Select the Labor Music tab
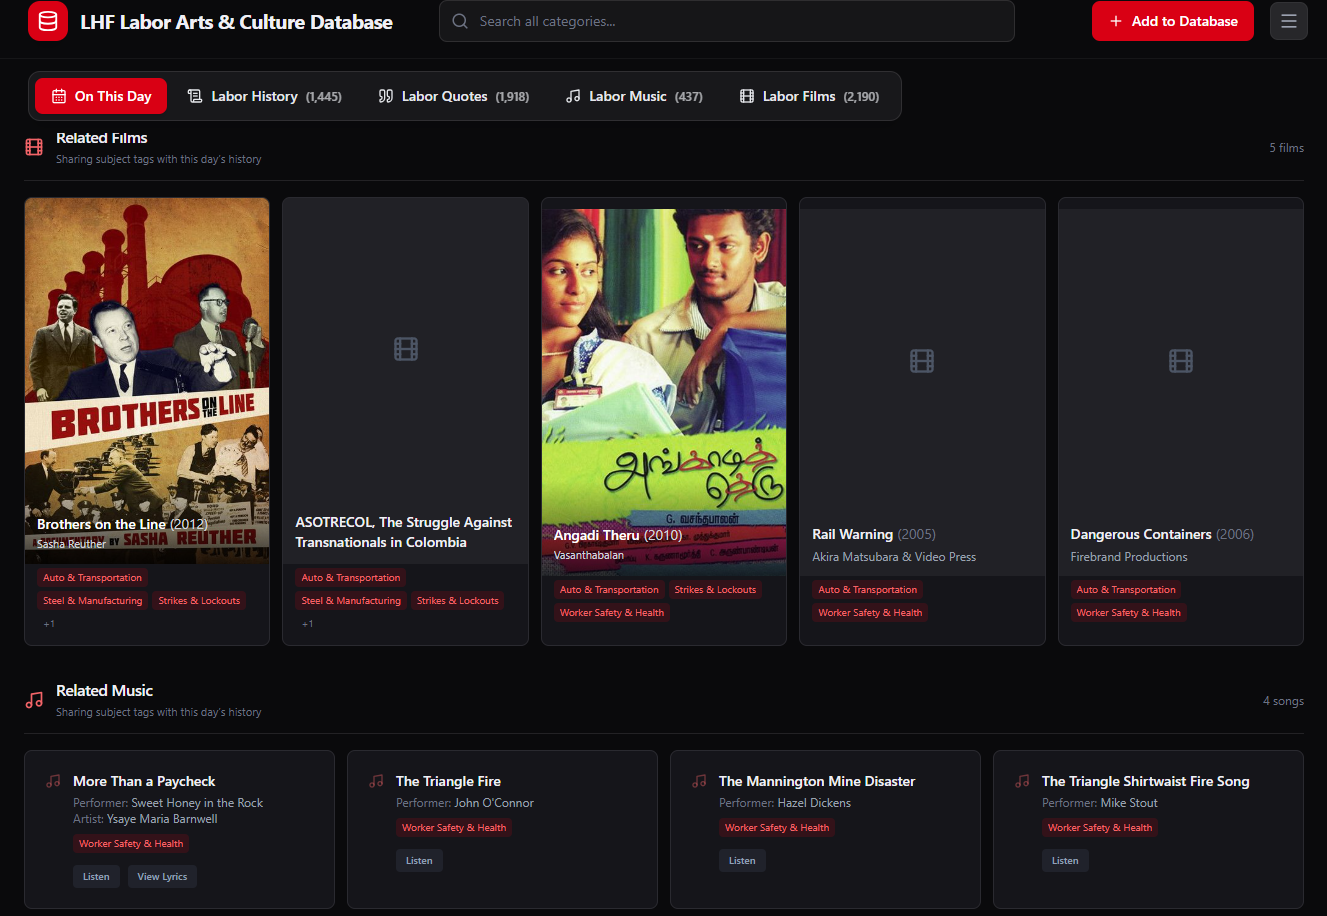This screenshot has height=916, width=1327. [x=634, y=96]
